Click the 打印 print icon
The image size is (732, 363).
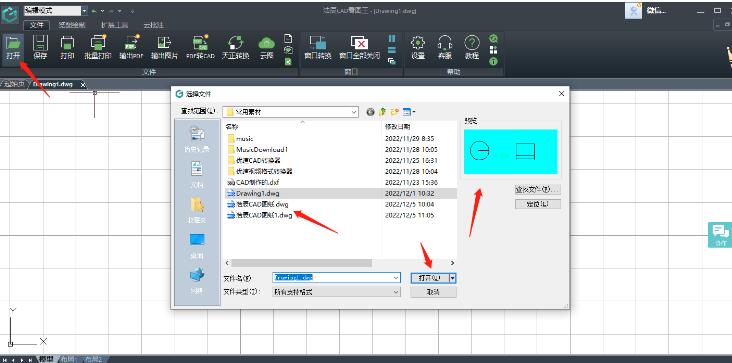point(67,47)
